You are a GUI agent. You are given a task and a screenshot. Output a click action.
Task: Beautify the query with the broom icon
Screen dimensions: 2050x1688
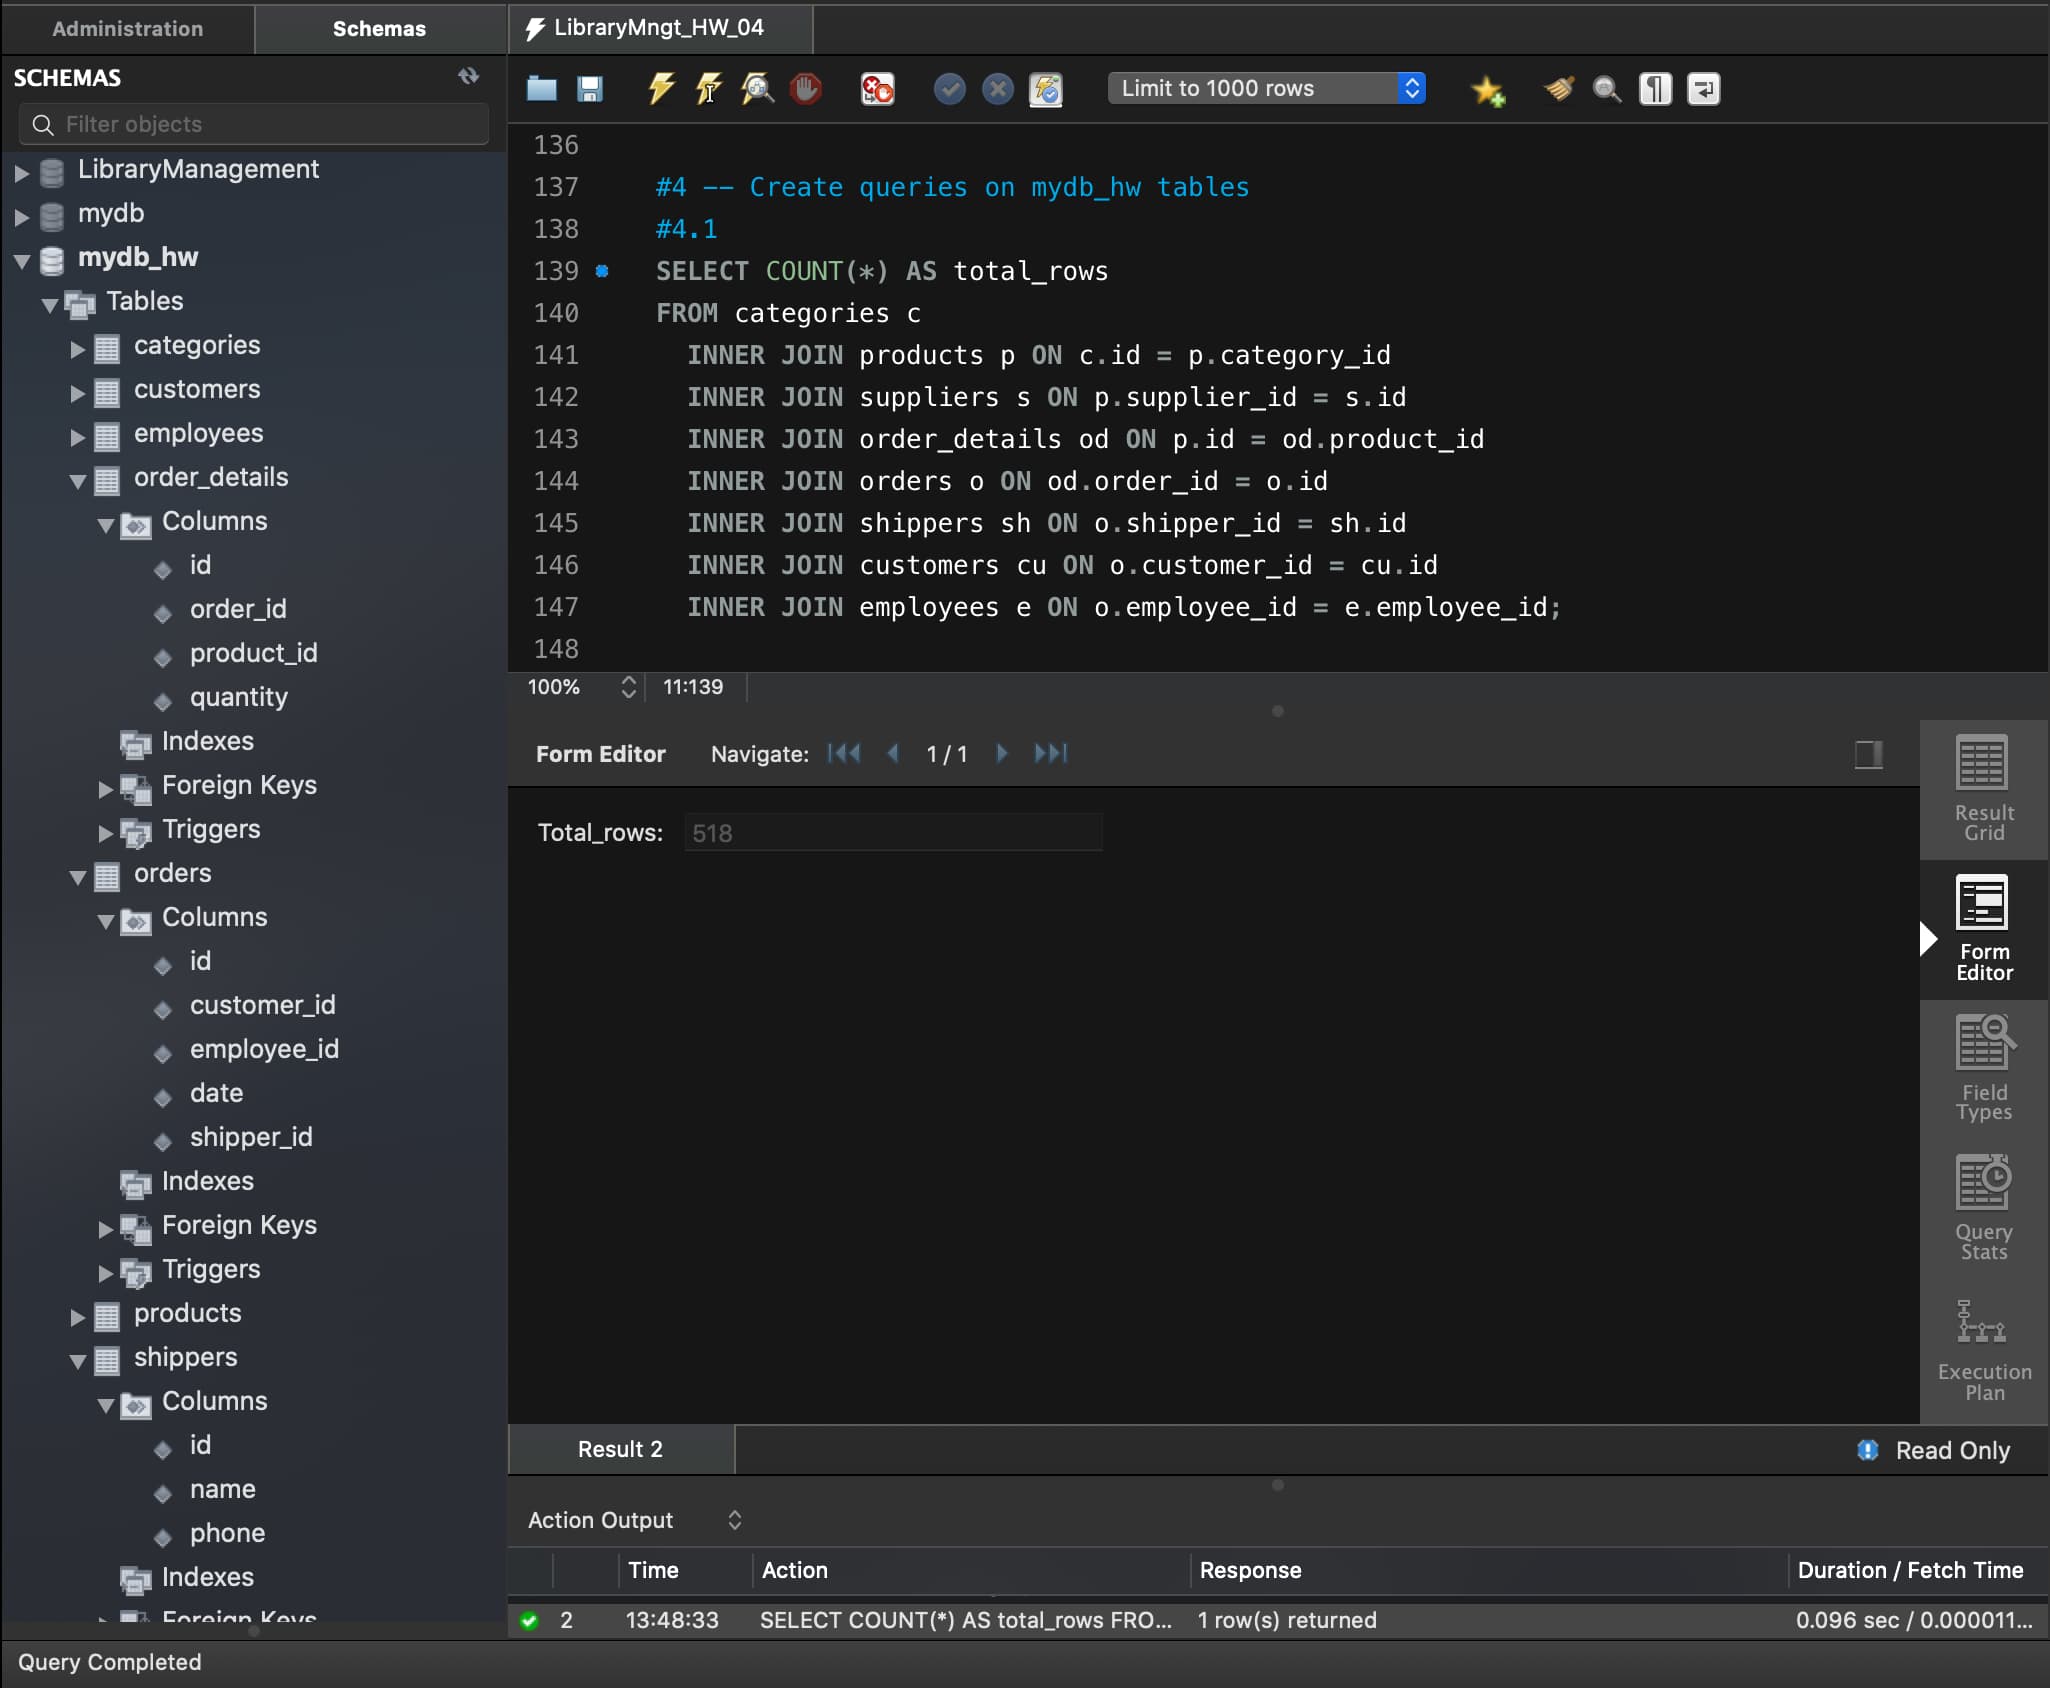pos(1558,89)
